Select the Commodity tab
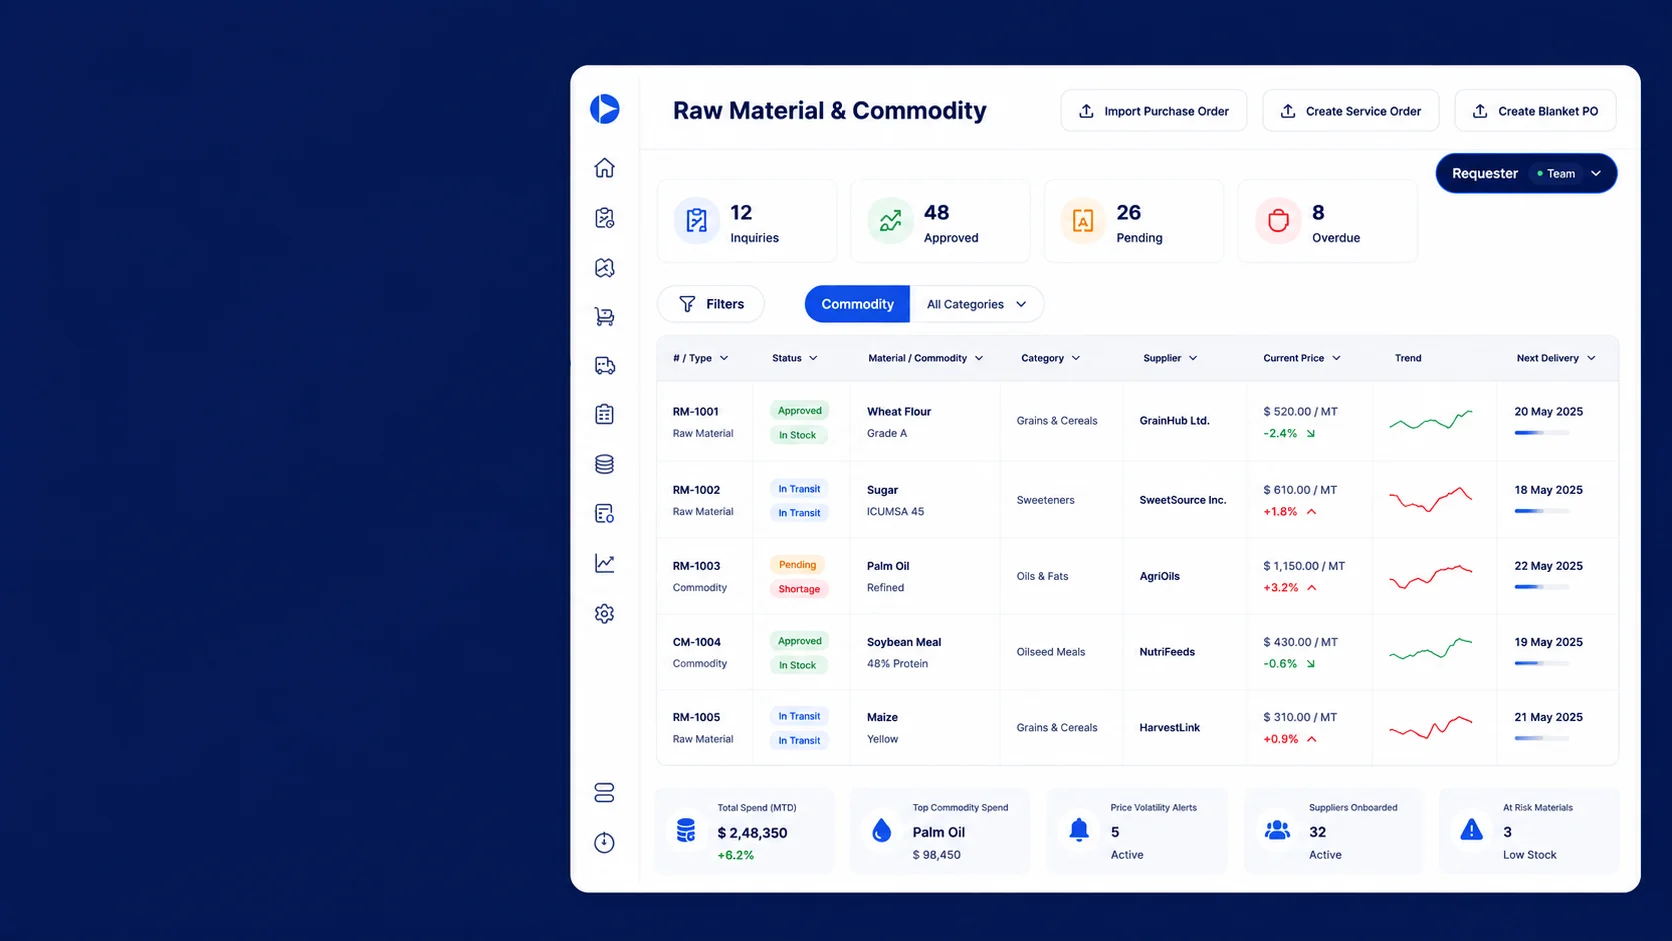1672x941 pixels. pos(857,304)
